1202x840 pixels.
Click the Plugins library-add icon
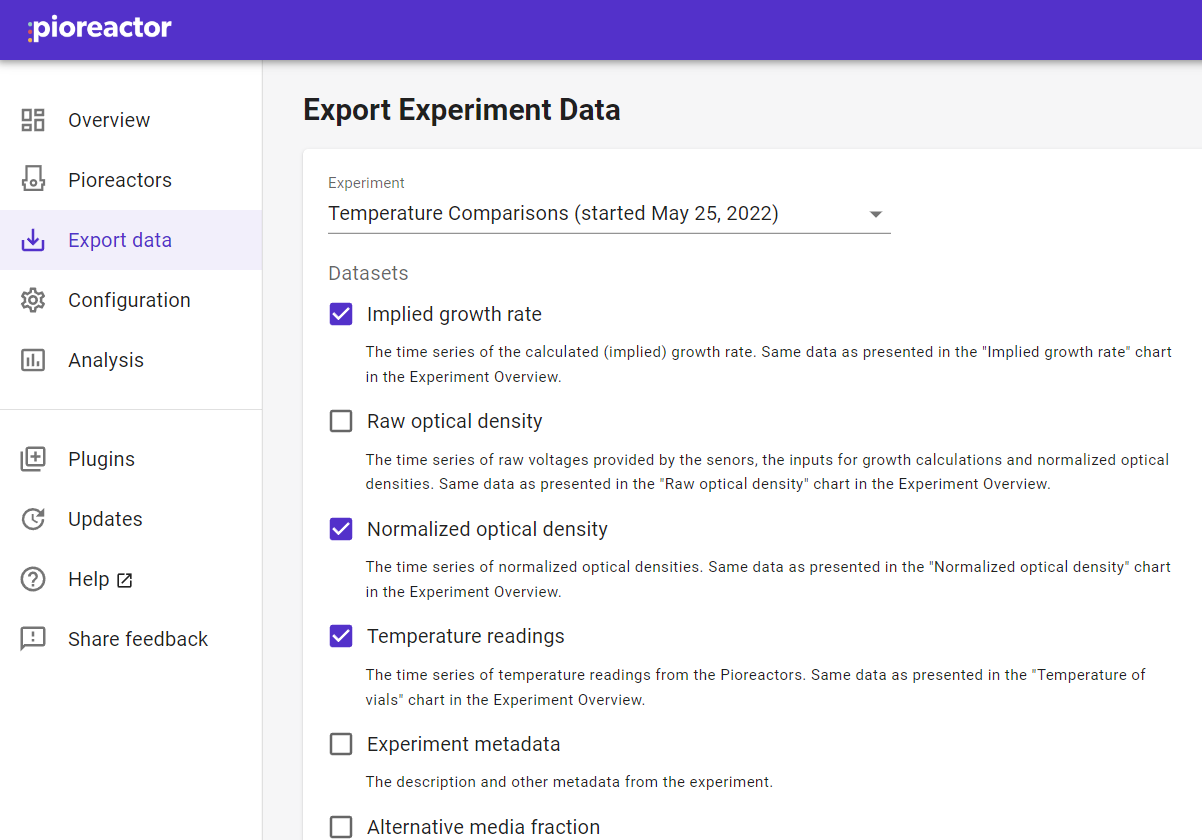click(33, 459)
